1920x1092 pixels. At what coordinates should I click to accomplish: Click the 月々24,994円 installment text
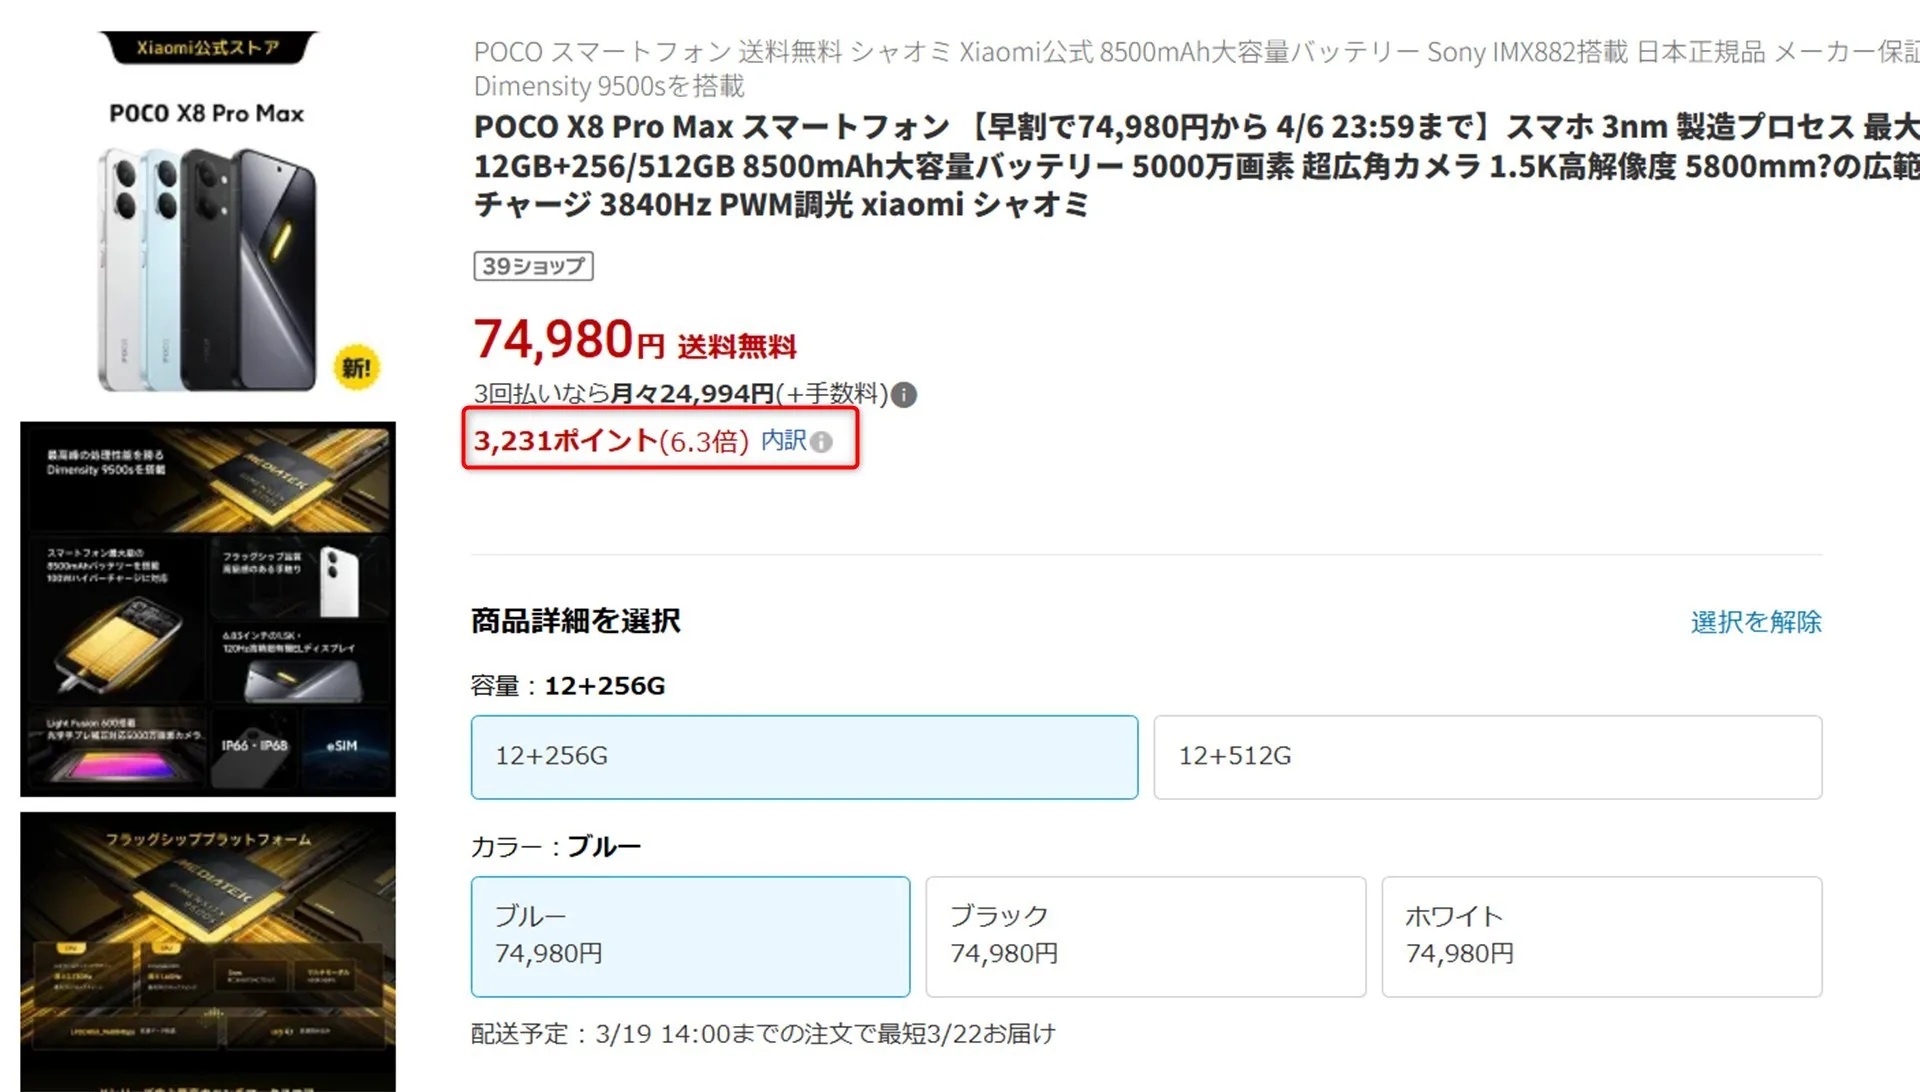coord(692,394)
